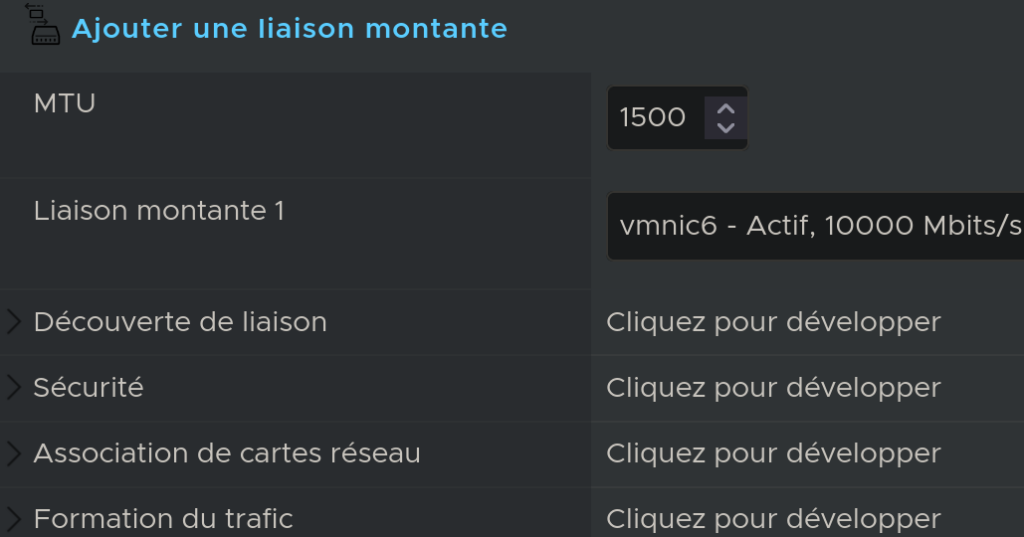Image resolution: width=1024 pixels, height=537 pixels.
Task: Click the 'Liaison montante 1' label
Action: tap(159, 211)
